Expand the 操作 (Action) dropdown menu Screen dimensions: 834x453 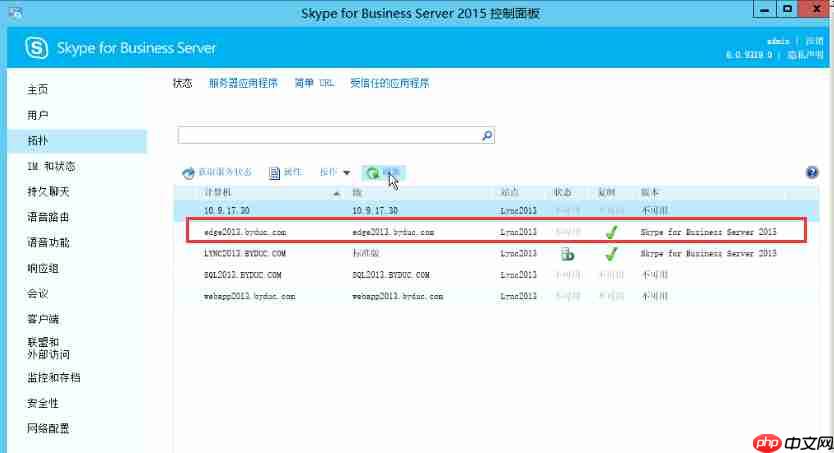click(x=335, y=172)
